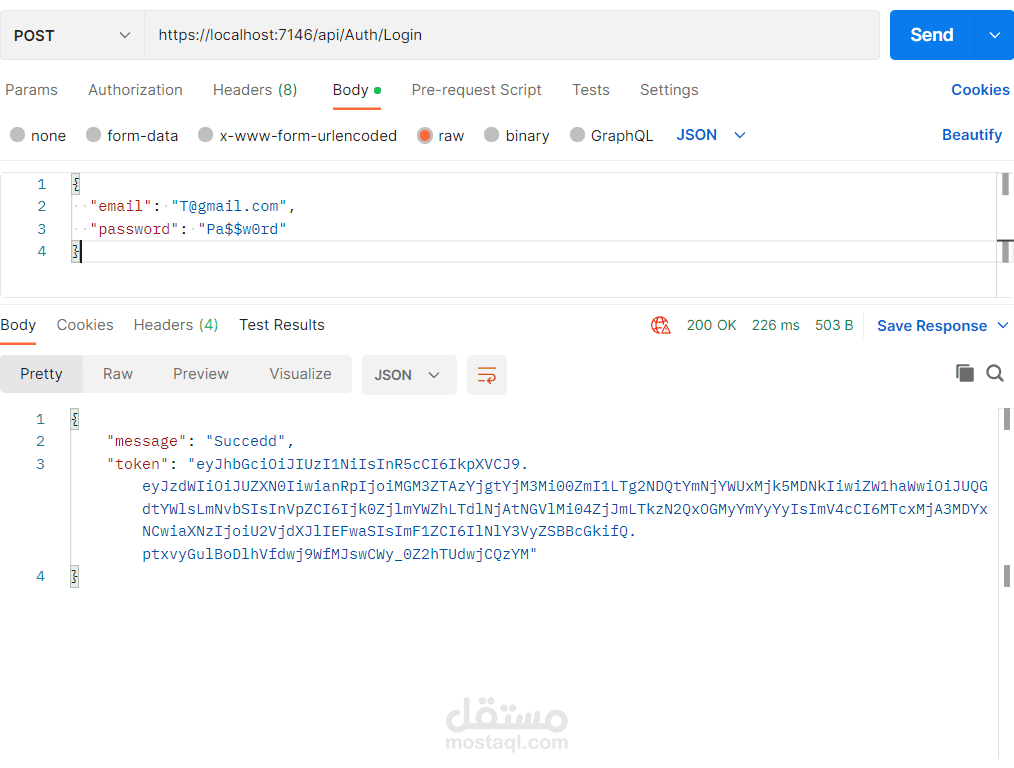Screen dimensions: 1014x768
Task: Switch response view to Visualize
Action: click(300, 374)
